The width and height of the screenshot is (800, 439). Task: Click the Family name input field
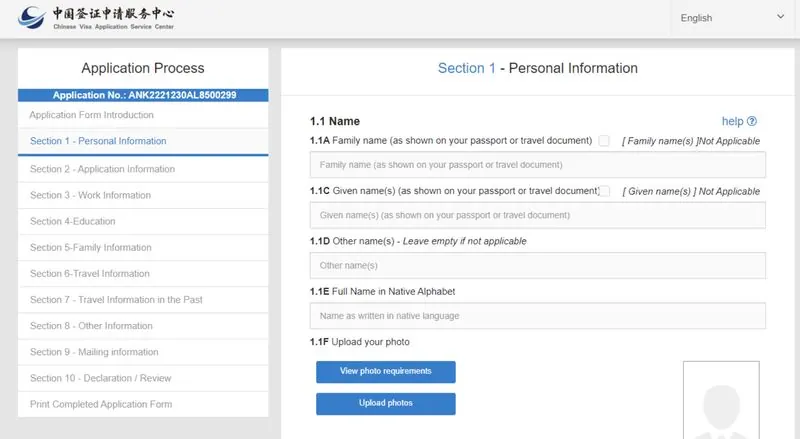[537, 165]
